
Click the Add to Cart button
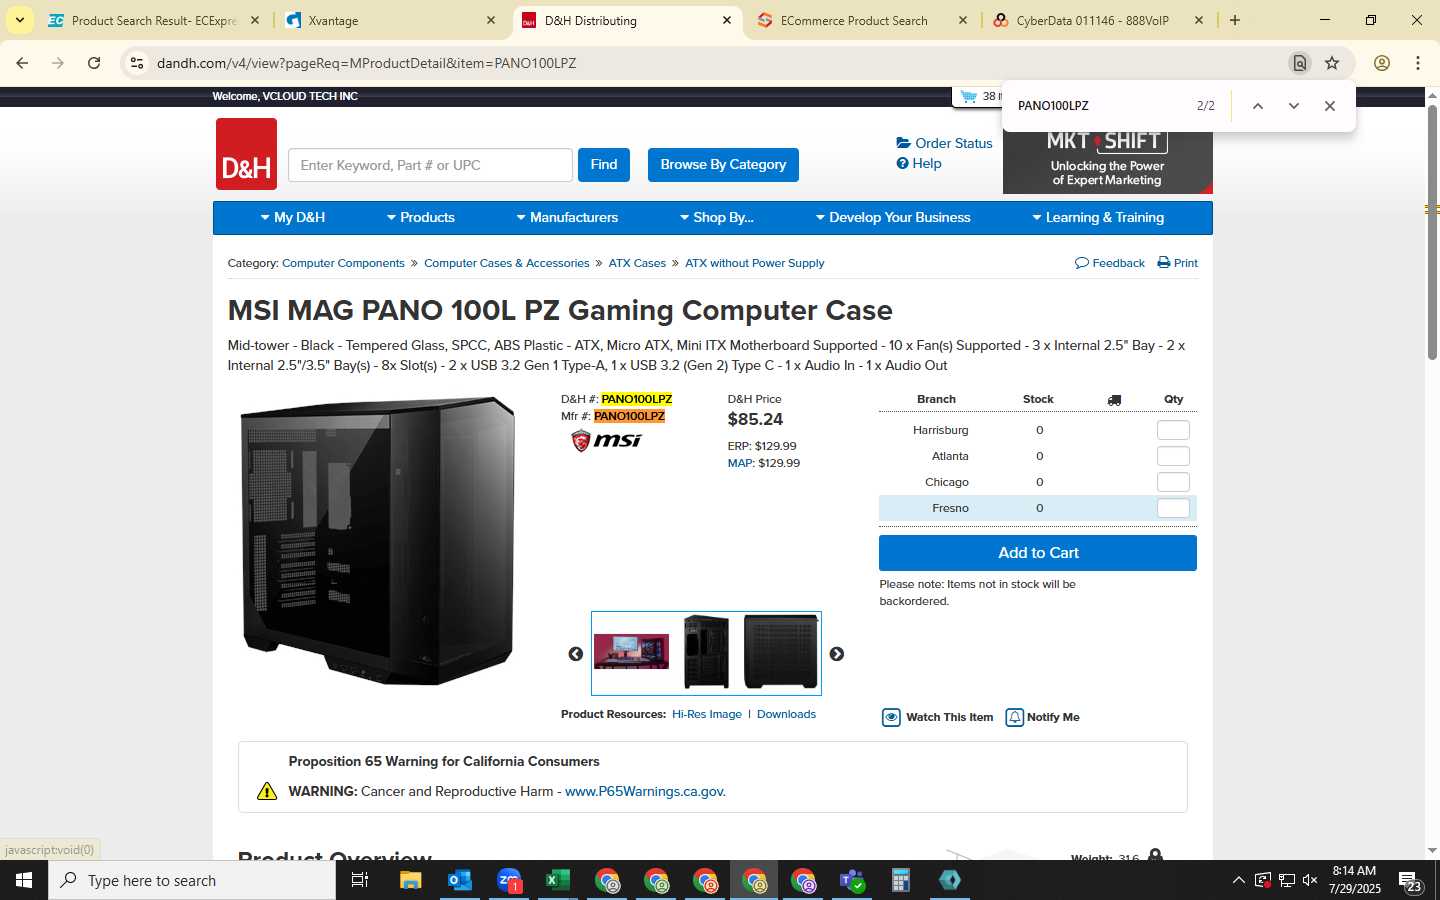pyautogui.click(x=1038, y=553)
